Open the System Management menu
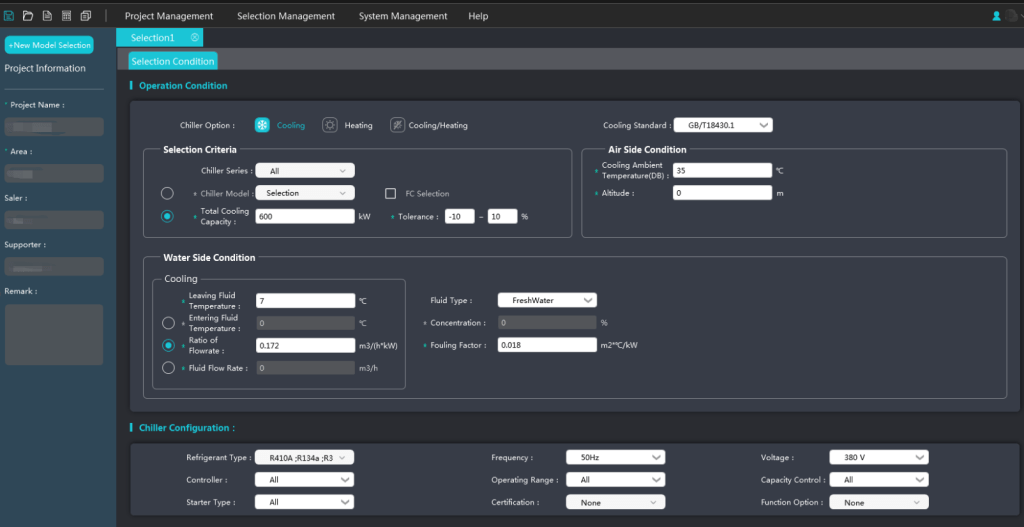This screenshot has width=1024, height=527. click(x=403, y=16)
